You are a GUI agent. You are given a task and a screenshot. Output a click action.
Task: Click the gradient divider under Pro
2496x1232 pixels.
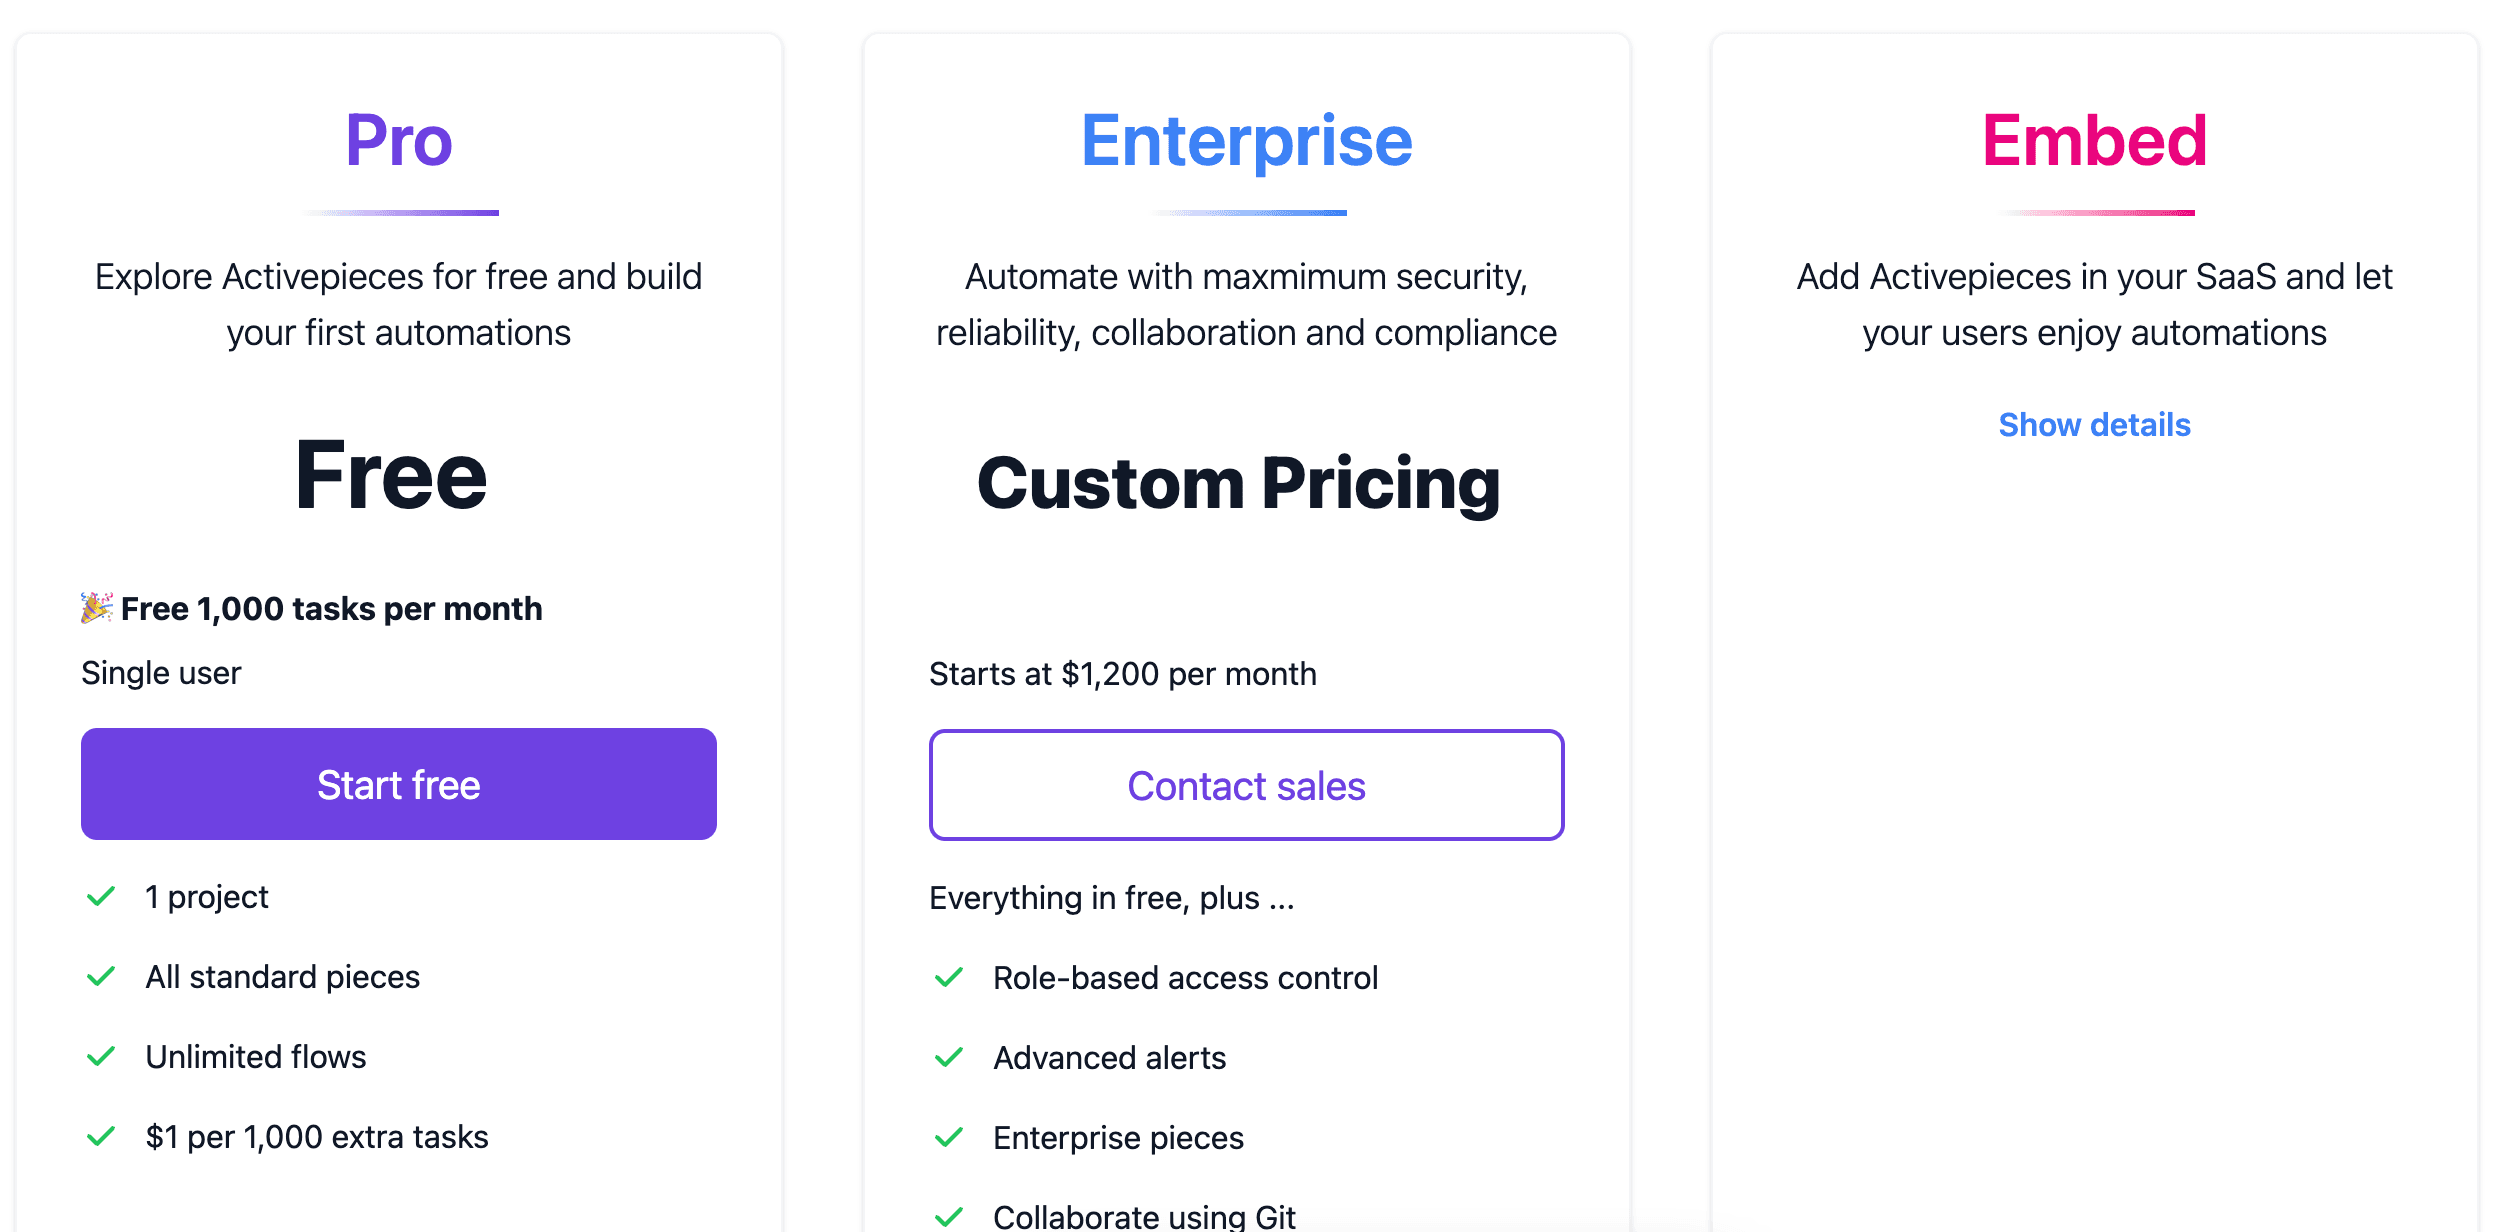399,212
